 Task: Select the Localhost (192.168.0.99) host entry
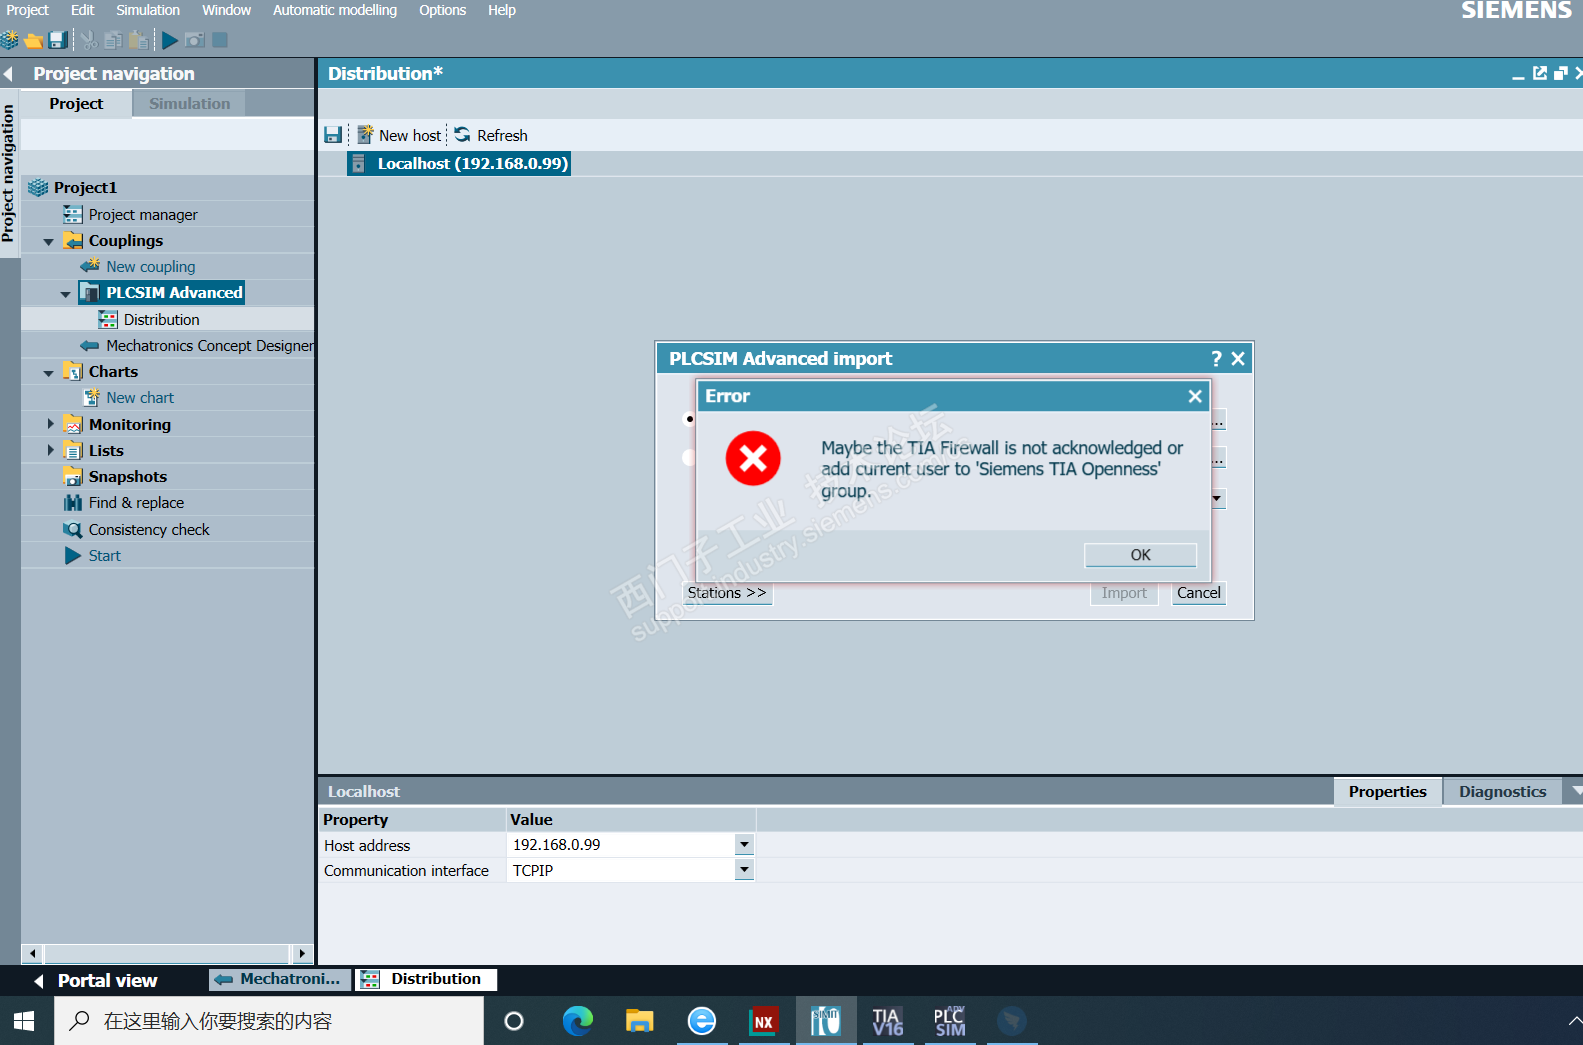459,164
